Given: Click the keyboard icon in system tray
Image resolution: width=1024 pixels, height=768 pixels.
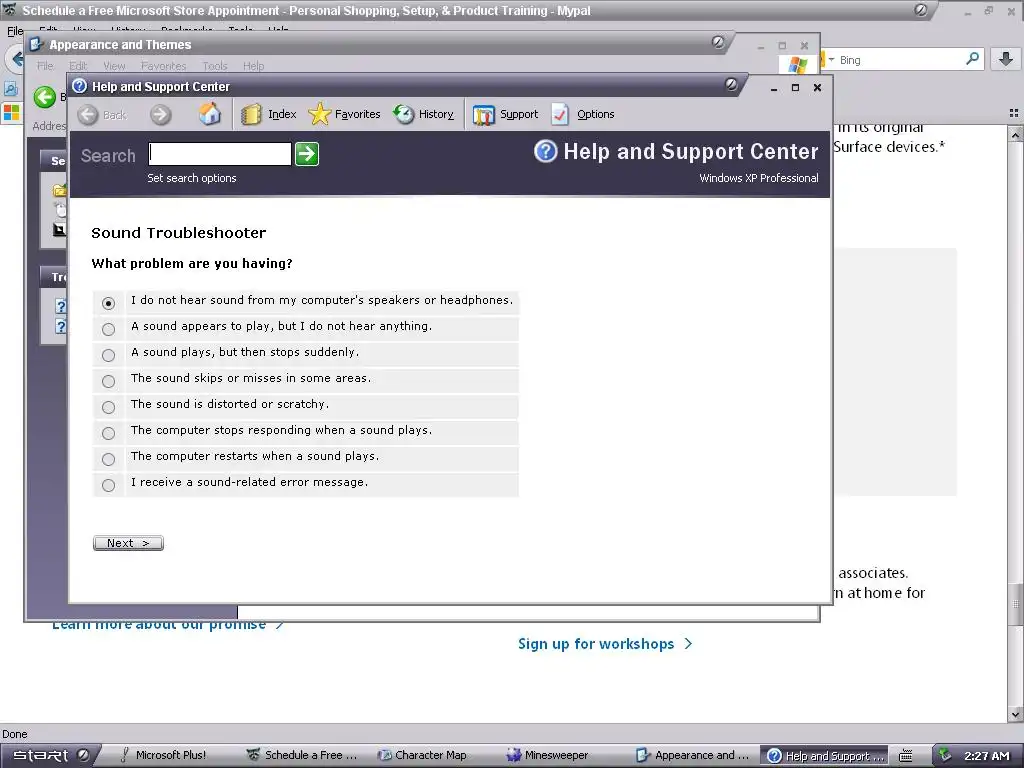Looking at the screenshot, I should click(905, 756).
